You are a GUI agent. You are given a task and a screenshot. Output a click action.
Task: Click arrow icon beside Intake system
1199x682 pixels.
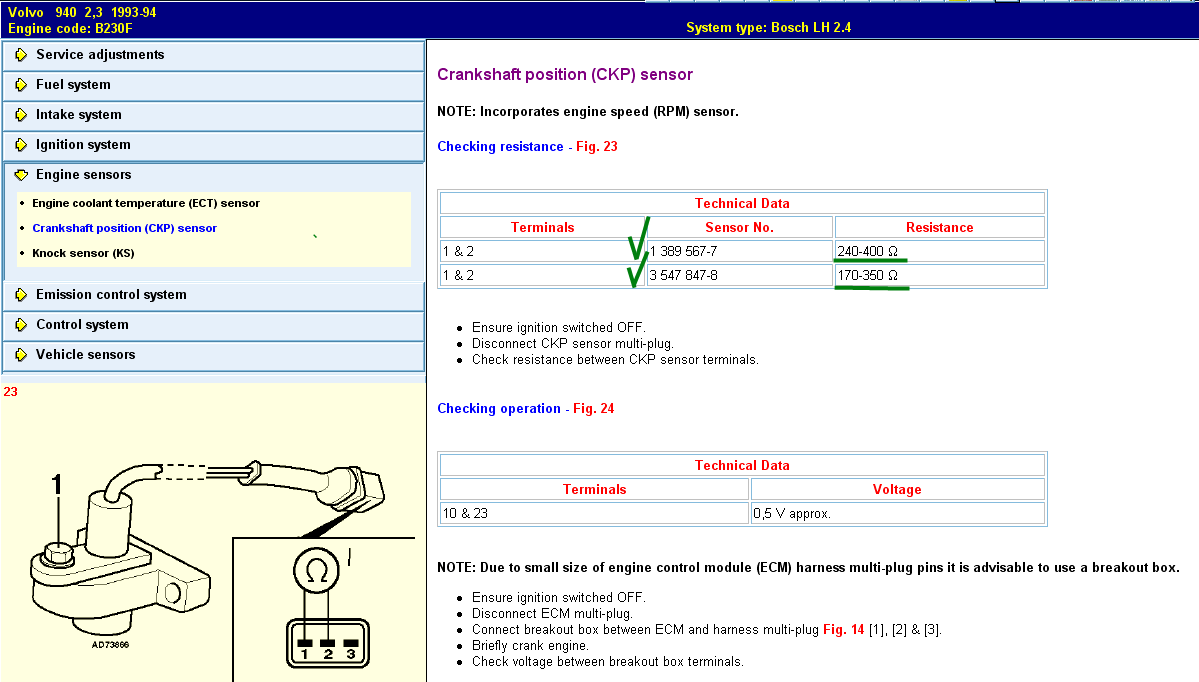(21, 115)
